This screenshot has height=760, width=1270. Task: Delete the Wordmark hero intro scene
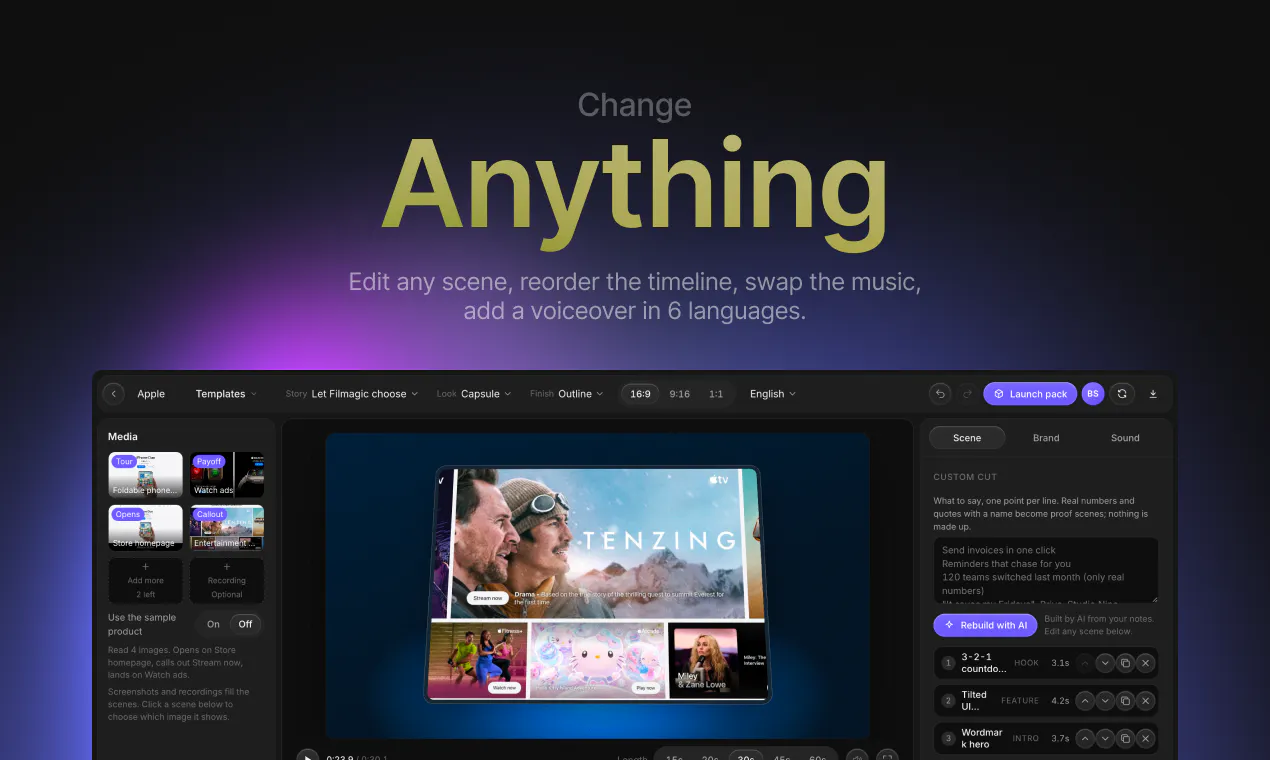pos(1146,739)
